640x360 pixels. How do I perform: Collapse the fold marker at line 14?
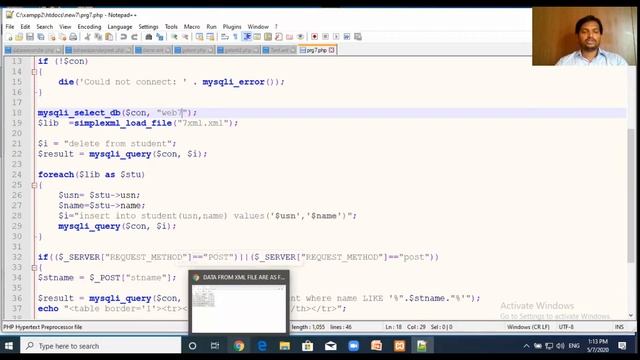pos(34,72)
